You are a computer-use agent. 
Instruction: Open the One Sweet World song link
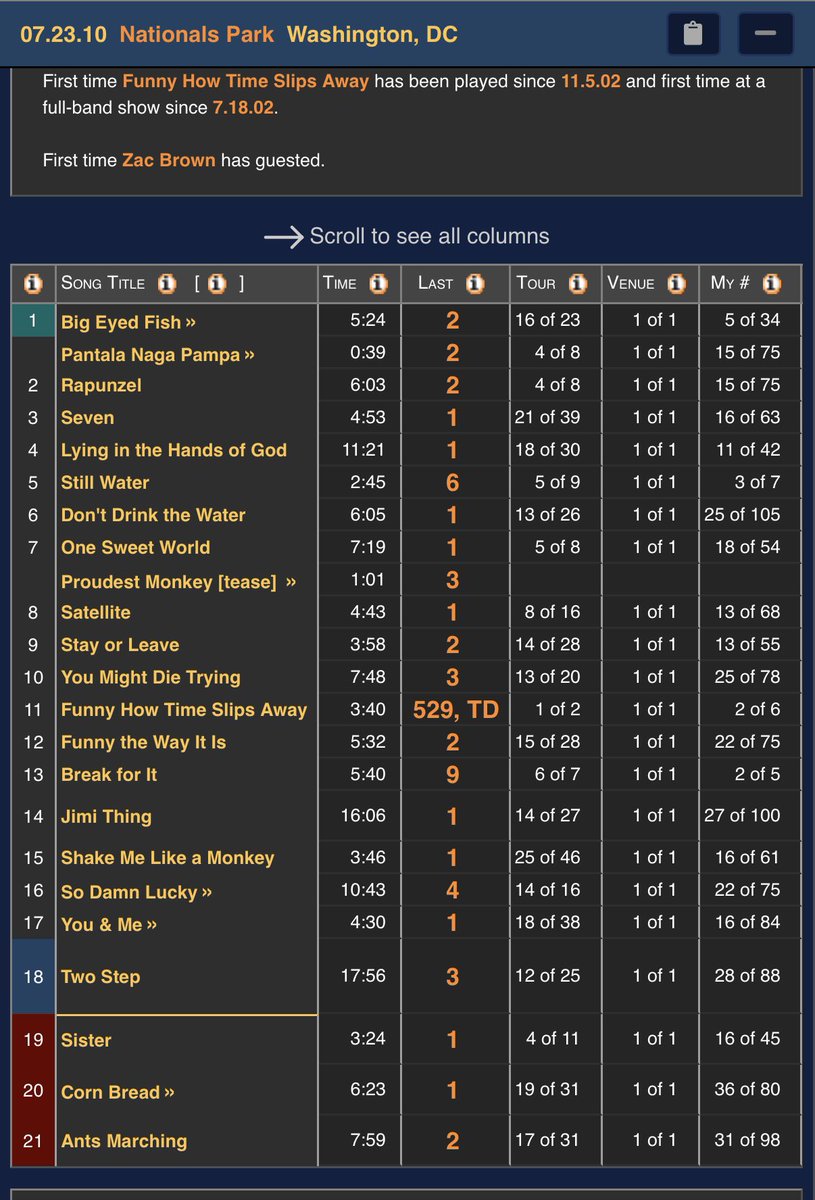(x=135, y=547)
